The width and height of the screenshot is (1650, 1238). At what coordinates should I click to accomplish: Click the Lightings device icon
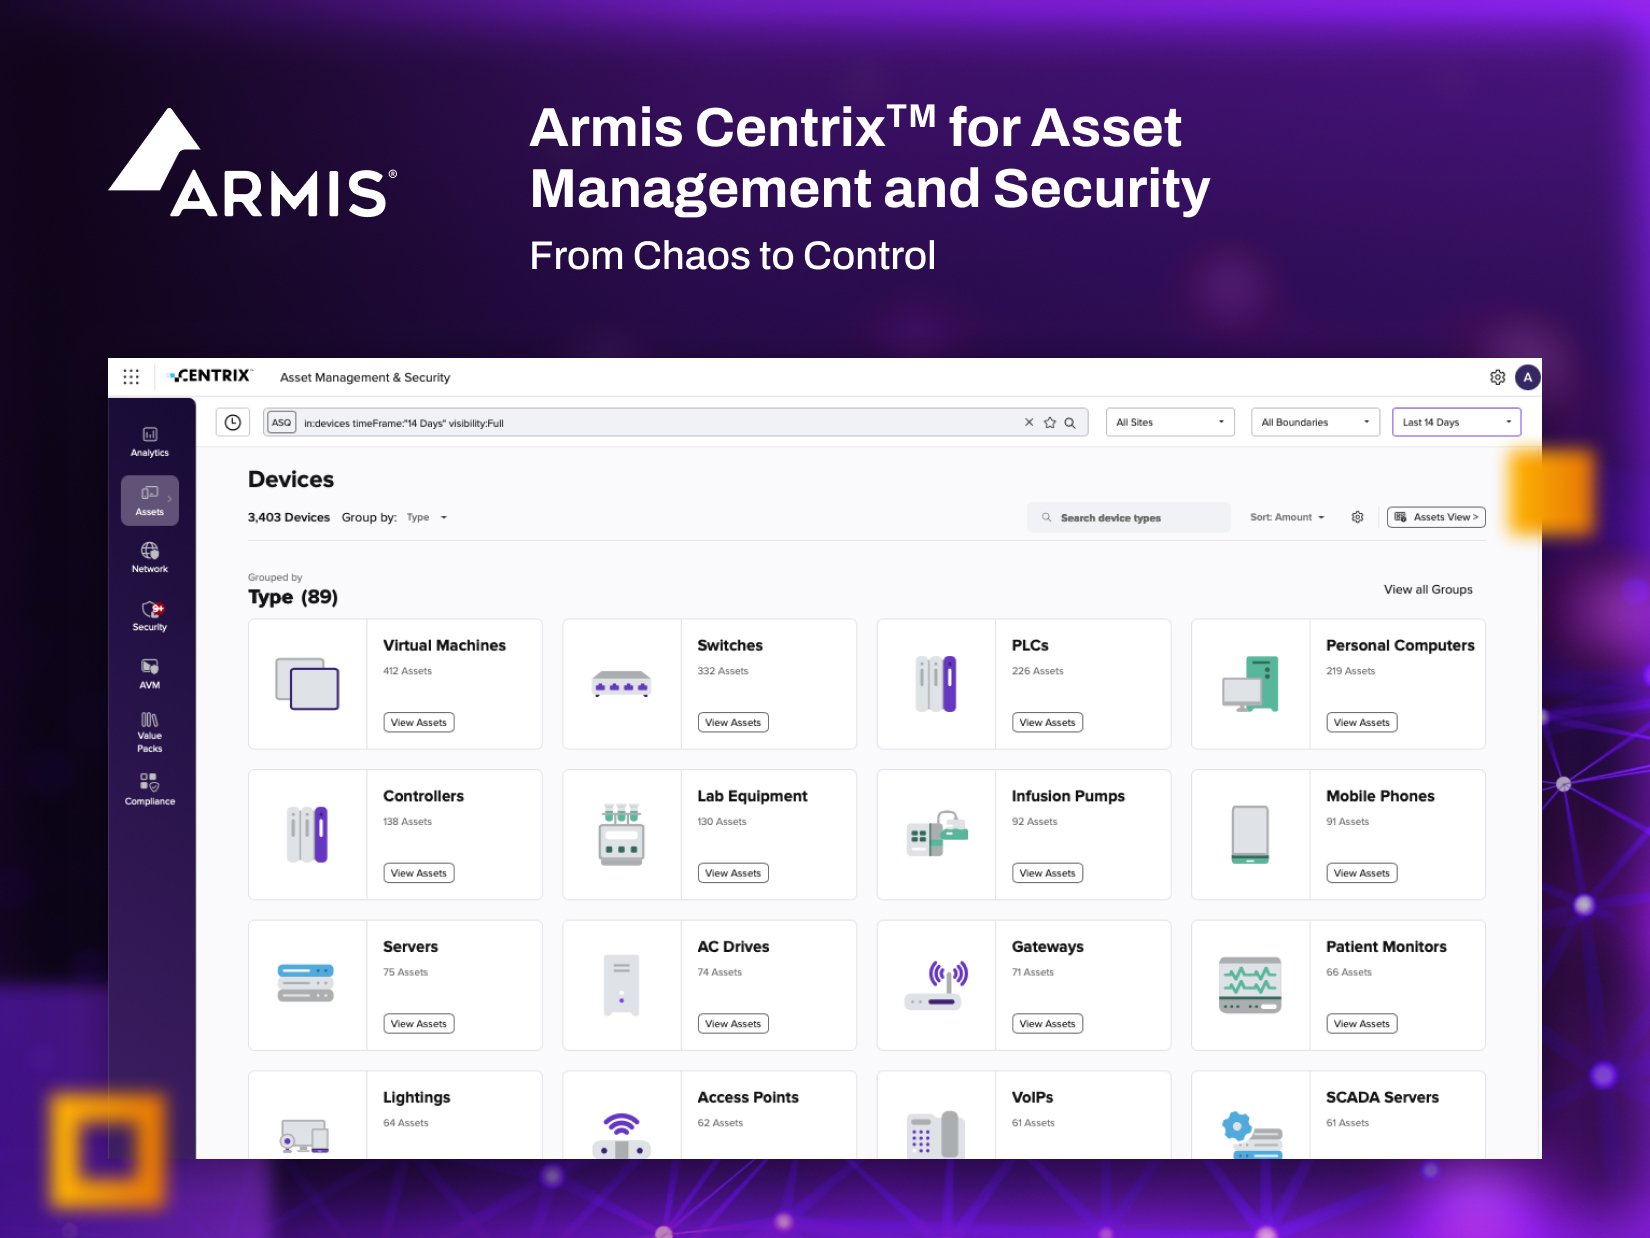click(x=305, y=1137)
